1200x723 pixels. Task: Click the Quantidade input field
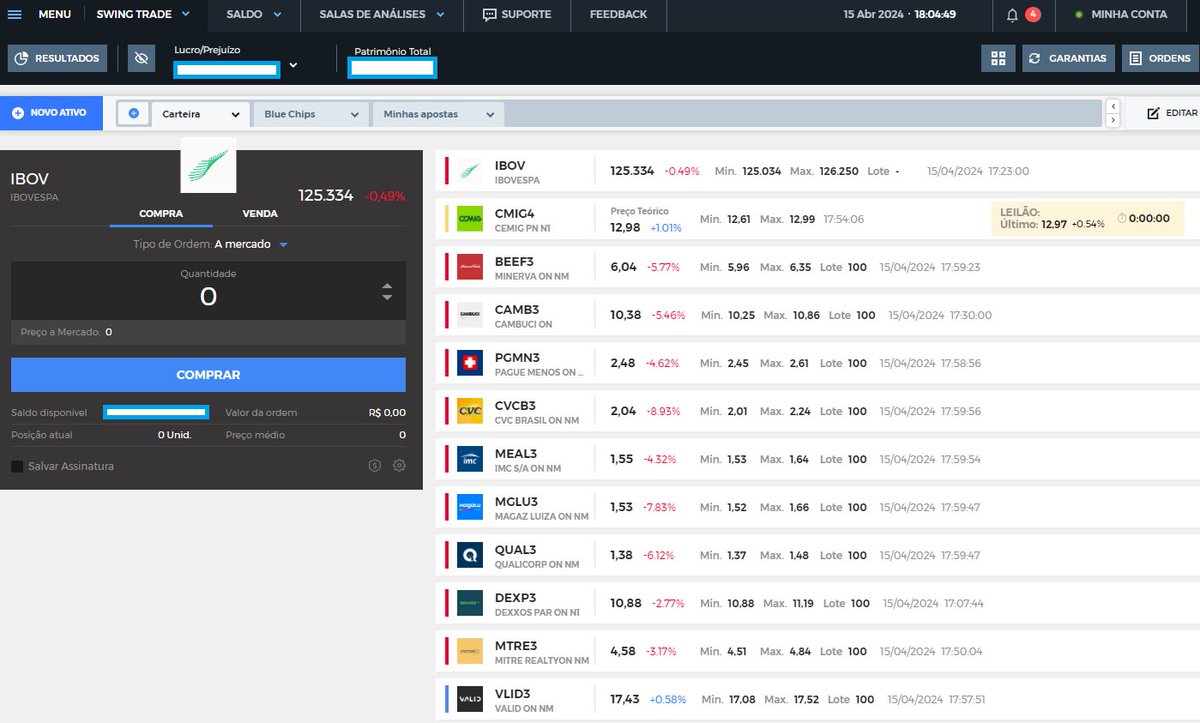[x=208, y=292]
